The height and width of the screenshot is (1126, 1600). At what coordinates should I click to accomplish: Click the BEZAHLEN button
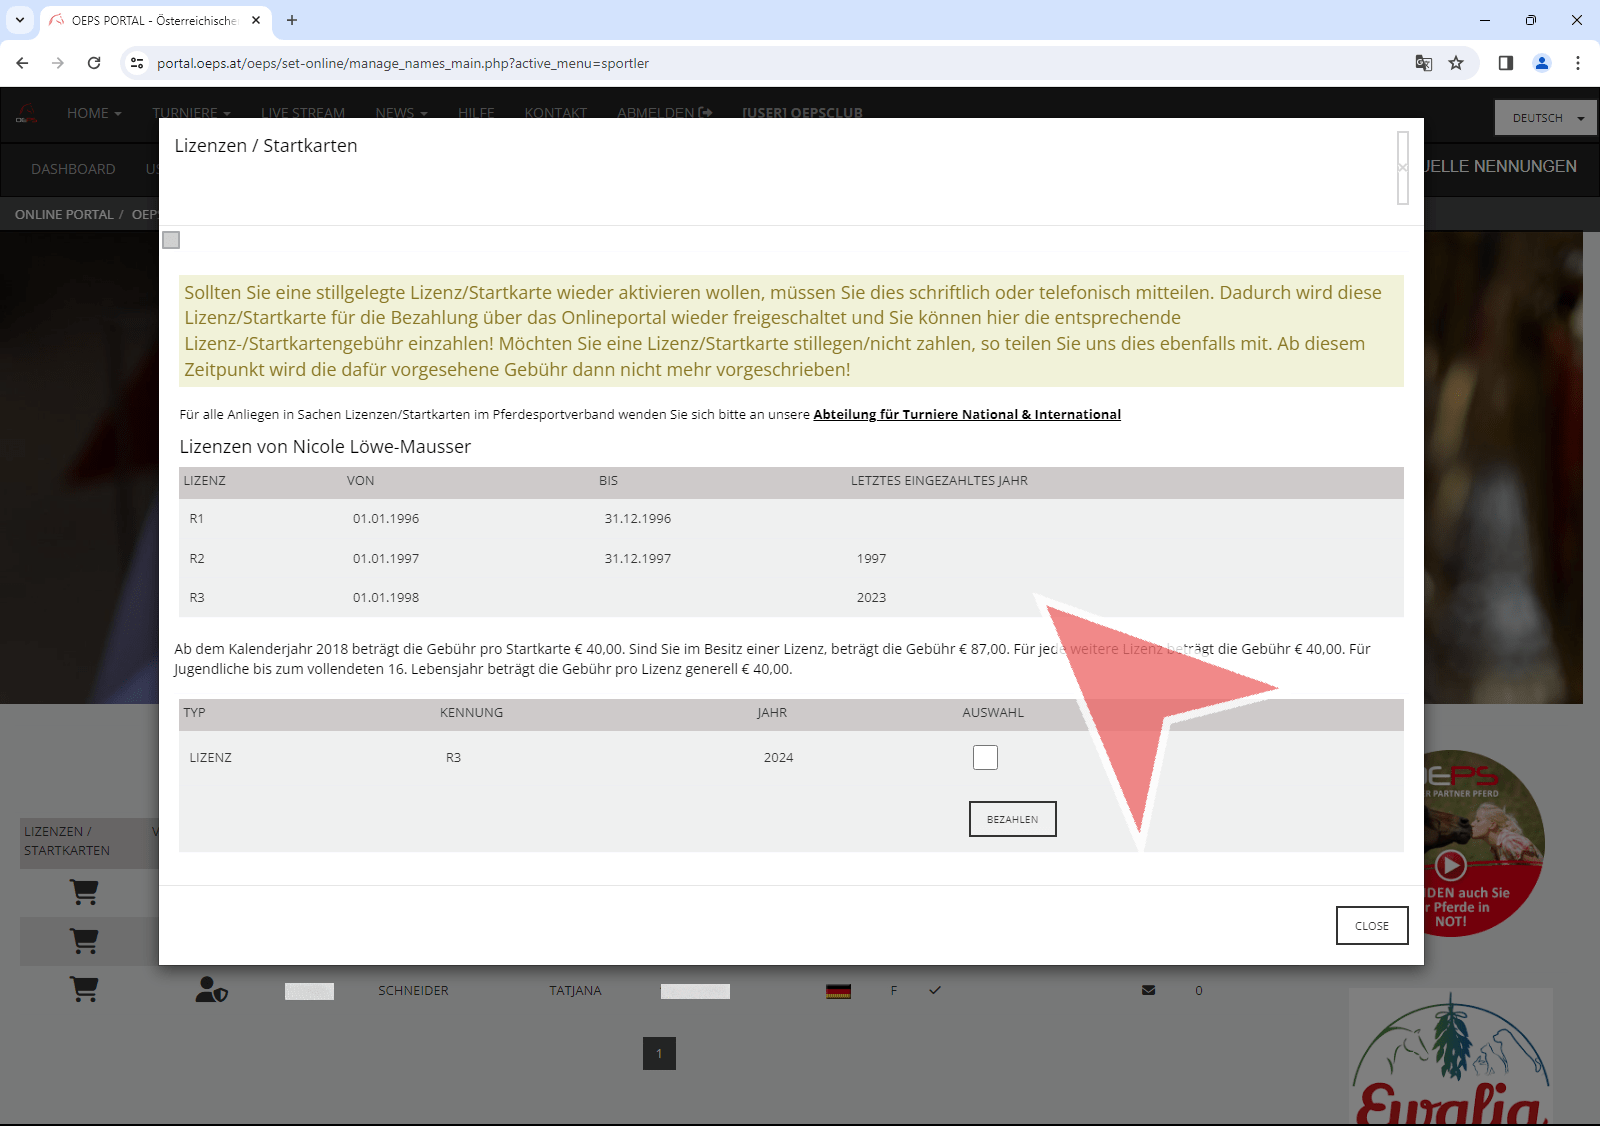click(1012, 819)
